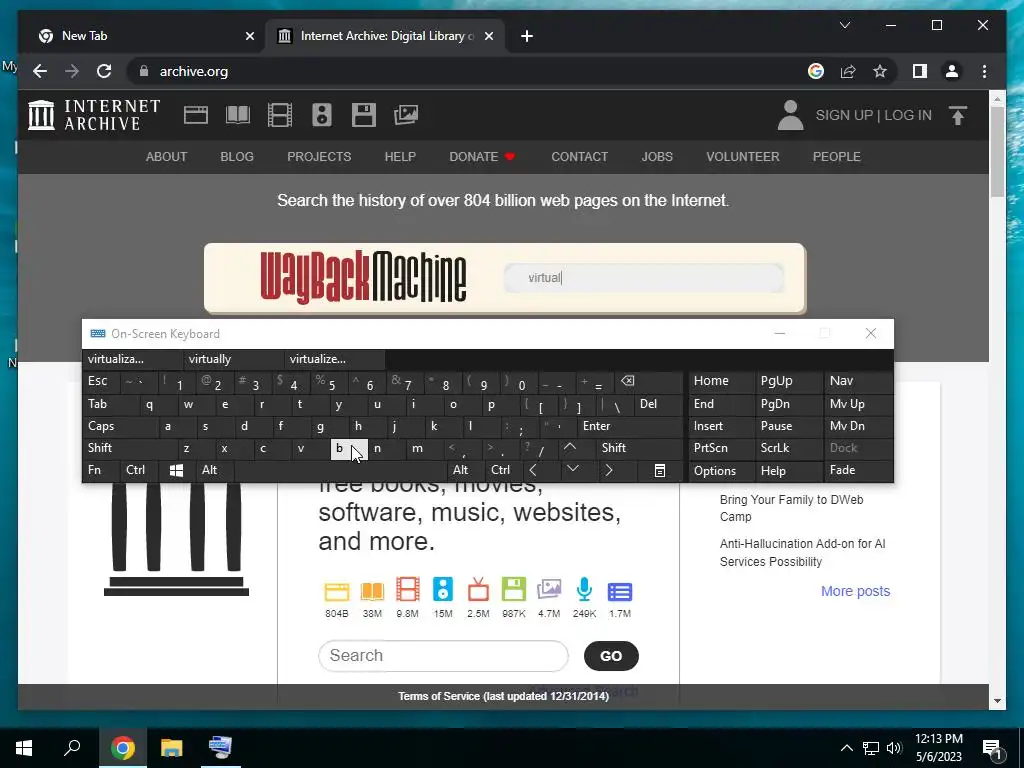Open the Software floppy icon in Archive header
Screen dimensions: 1024x768
(363, 115)
